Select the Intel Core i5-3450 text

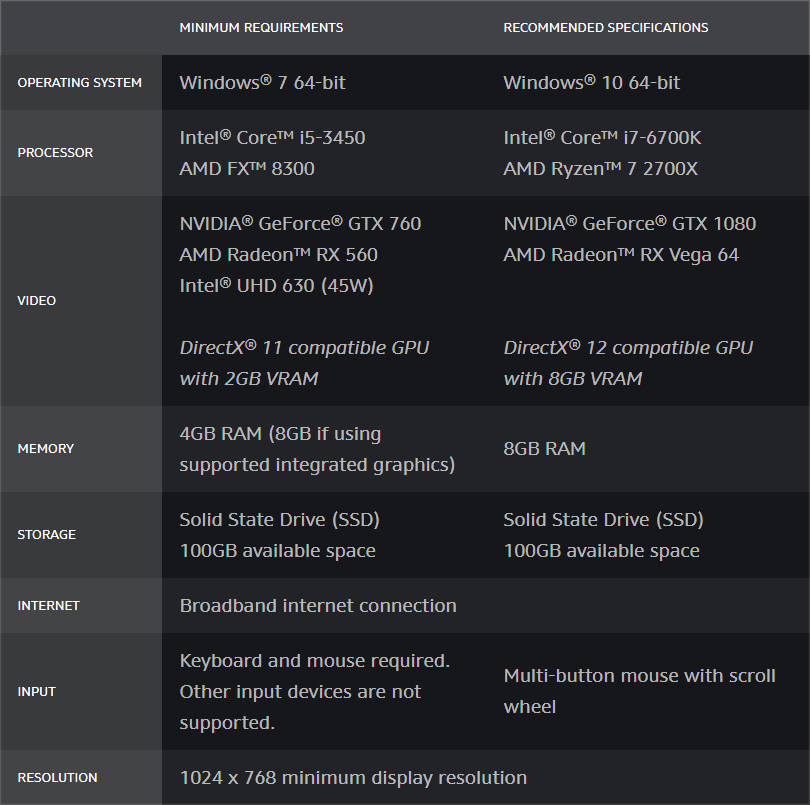click(272, 137)
